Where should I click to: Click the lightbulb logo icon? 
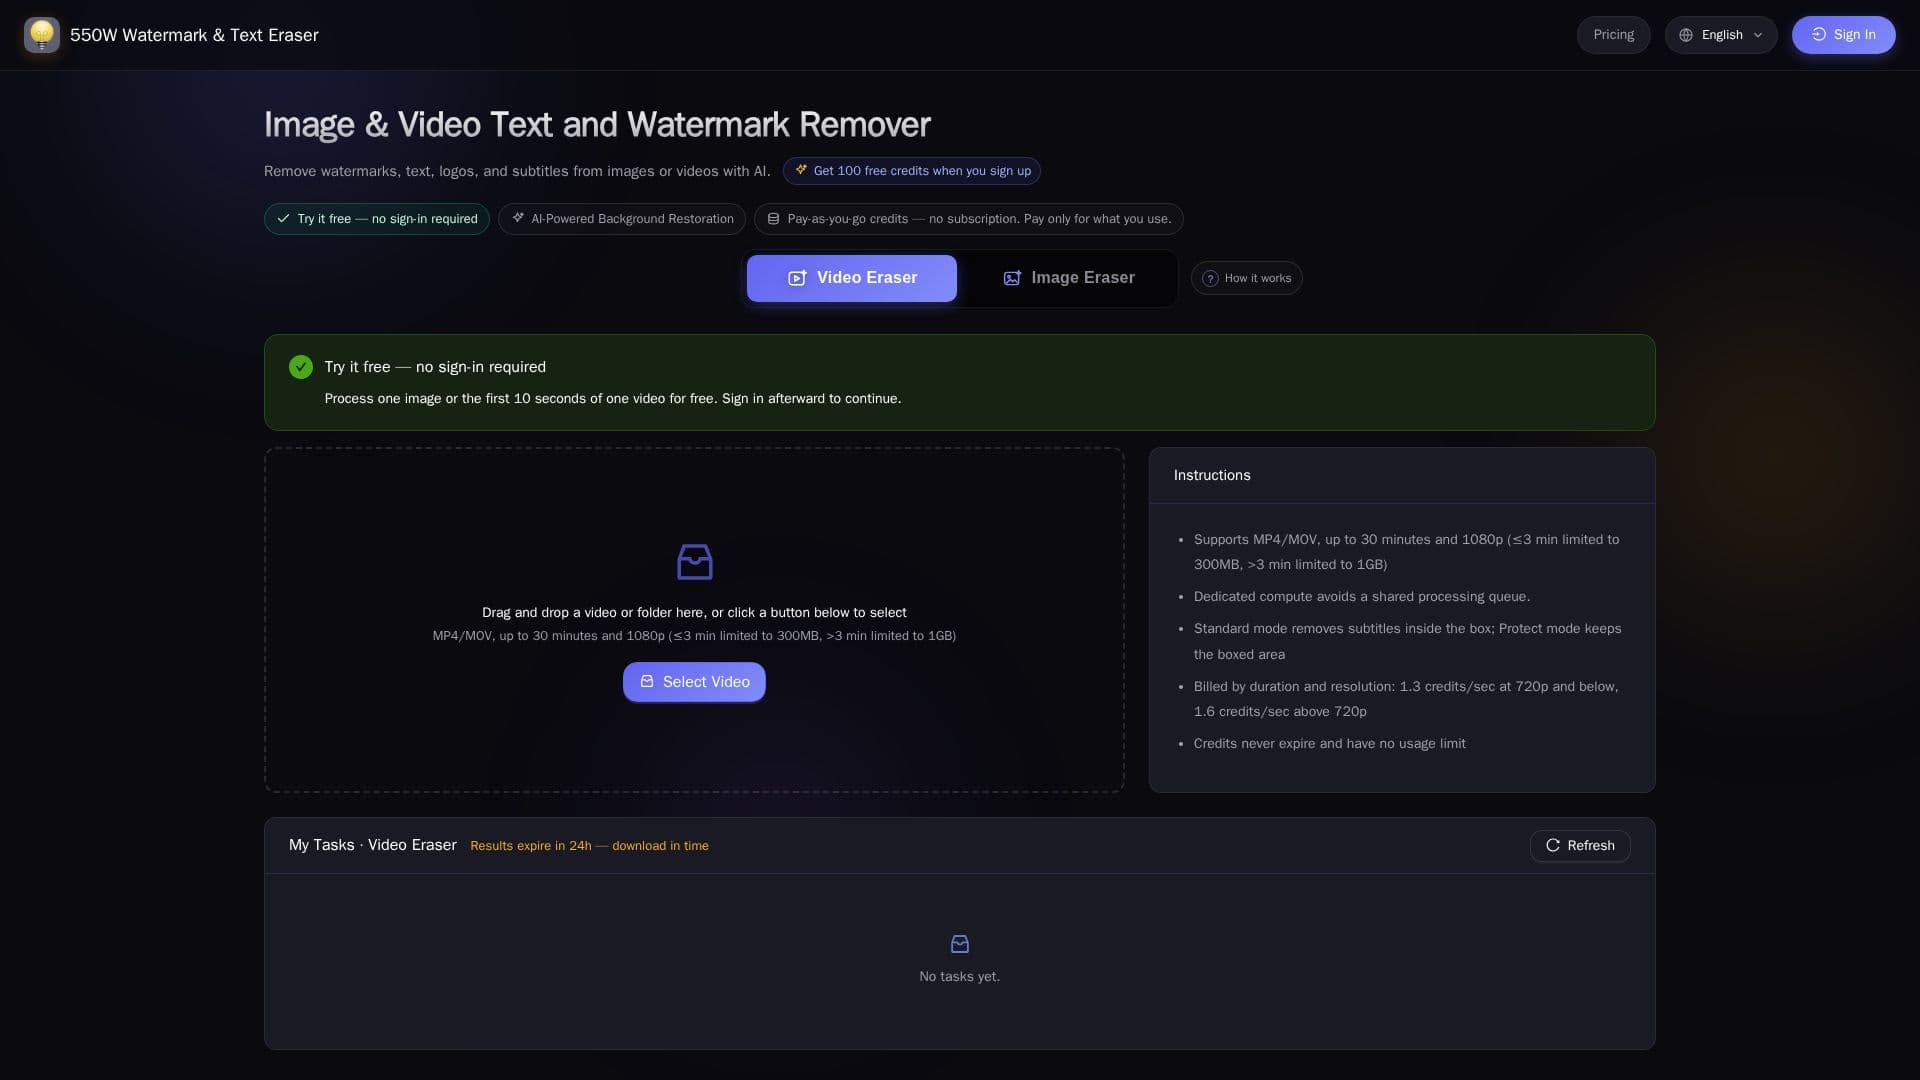coord(42,35)
